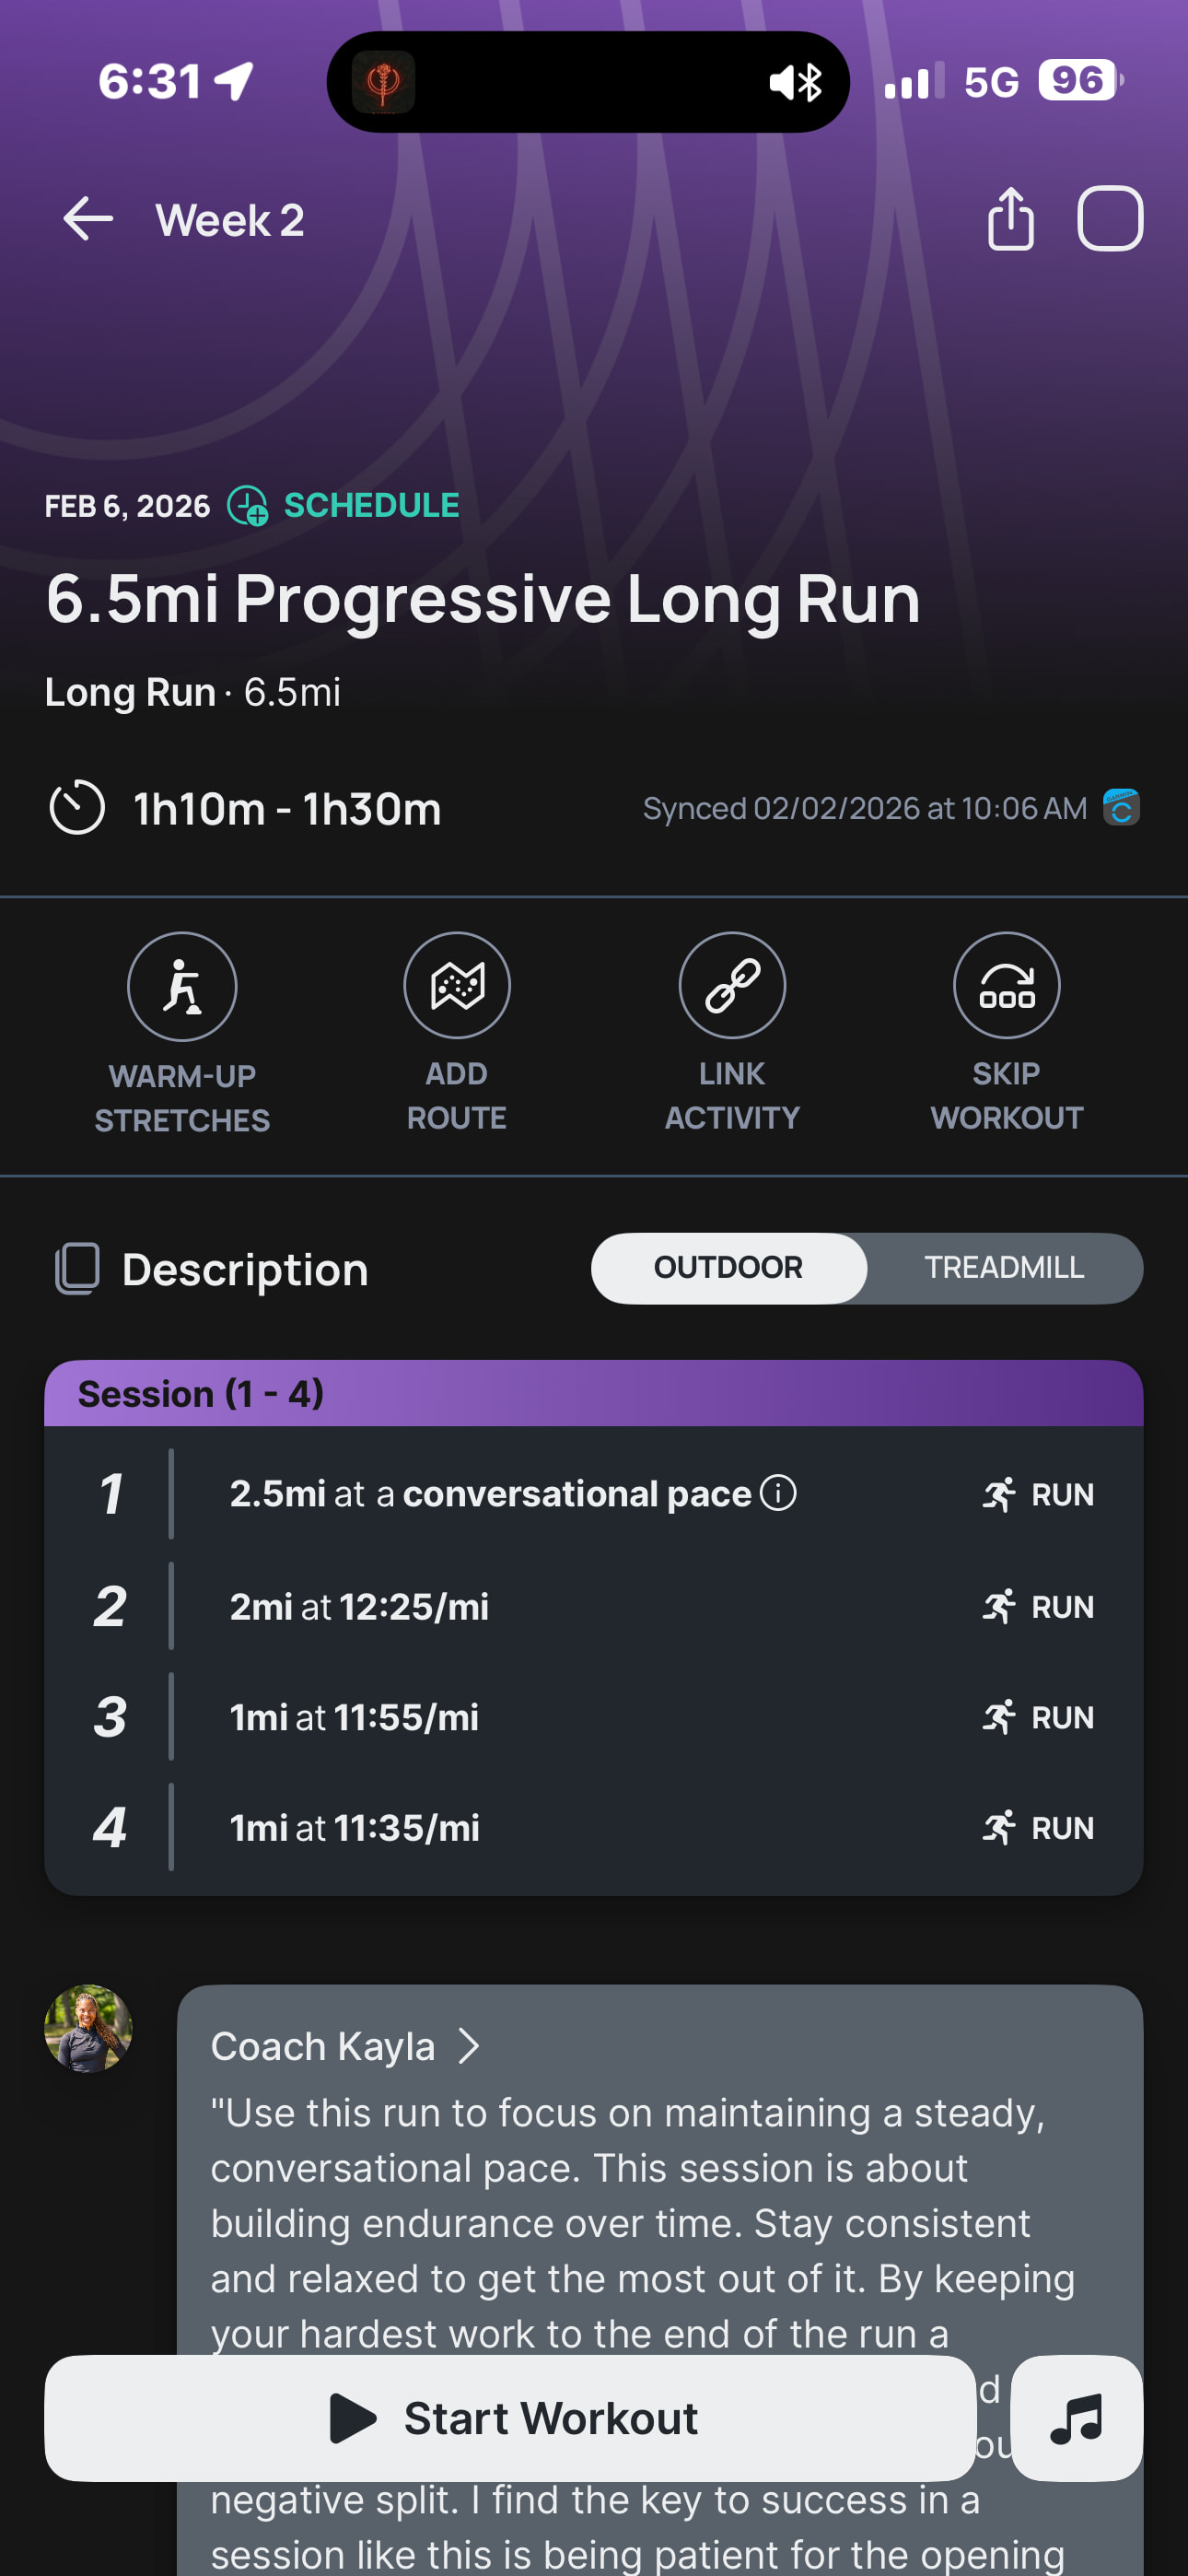
Task: Tap Coach Kayla's profile photo
Action: tap(88, 2028)
